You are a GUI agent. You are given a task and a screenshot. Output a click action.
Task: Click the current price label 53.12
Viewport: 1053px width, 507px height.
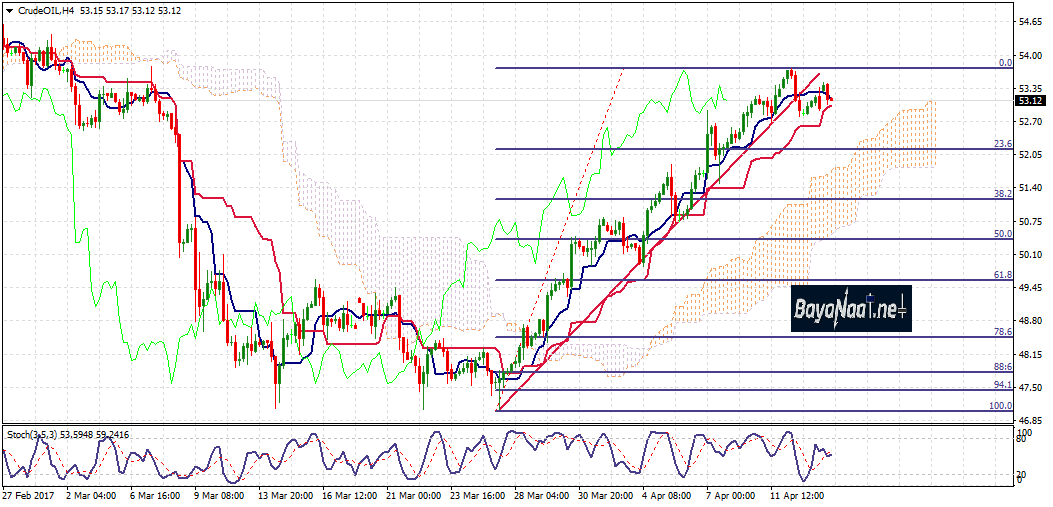(x=1030, y=101)
